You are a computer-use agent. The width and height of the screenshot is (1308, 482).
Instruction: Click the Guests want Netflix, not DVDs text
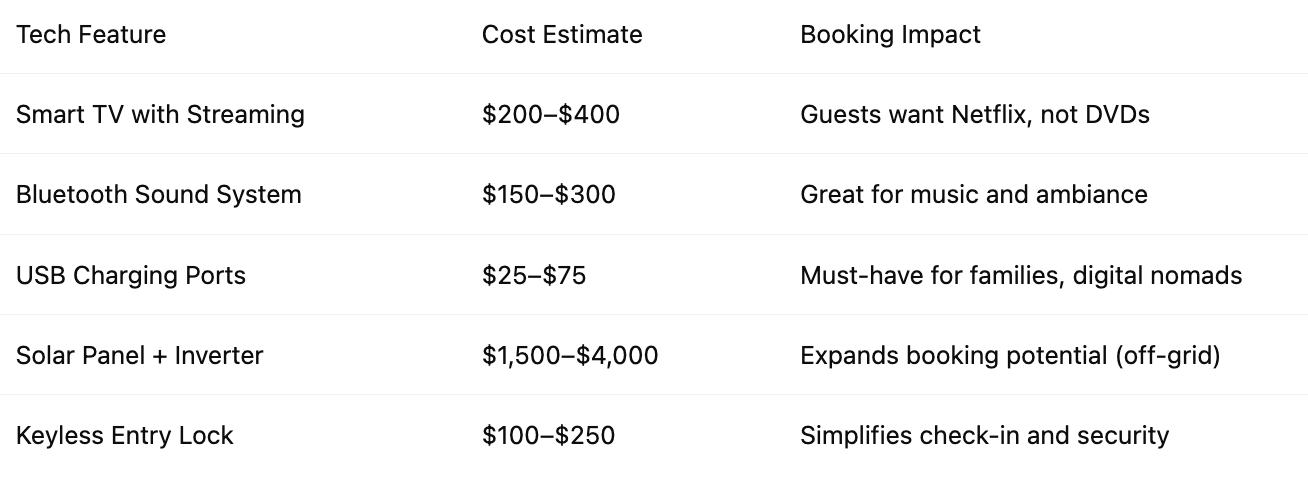coord(975,115)
